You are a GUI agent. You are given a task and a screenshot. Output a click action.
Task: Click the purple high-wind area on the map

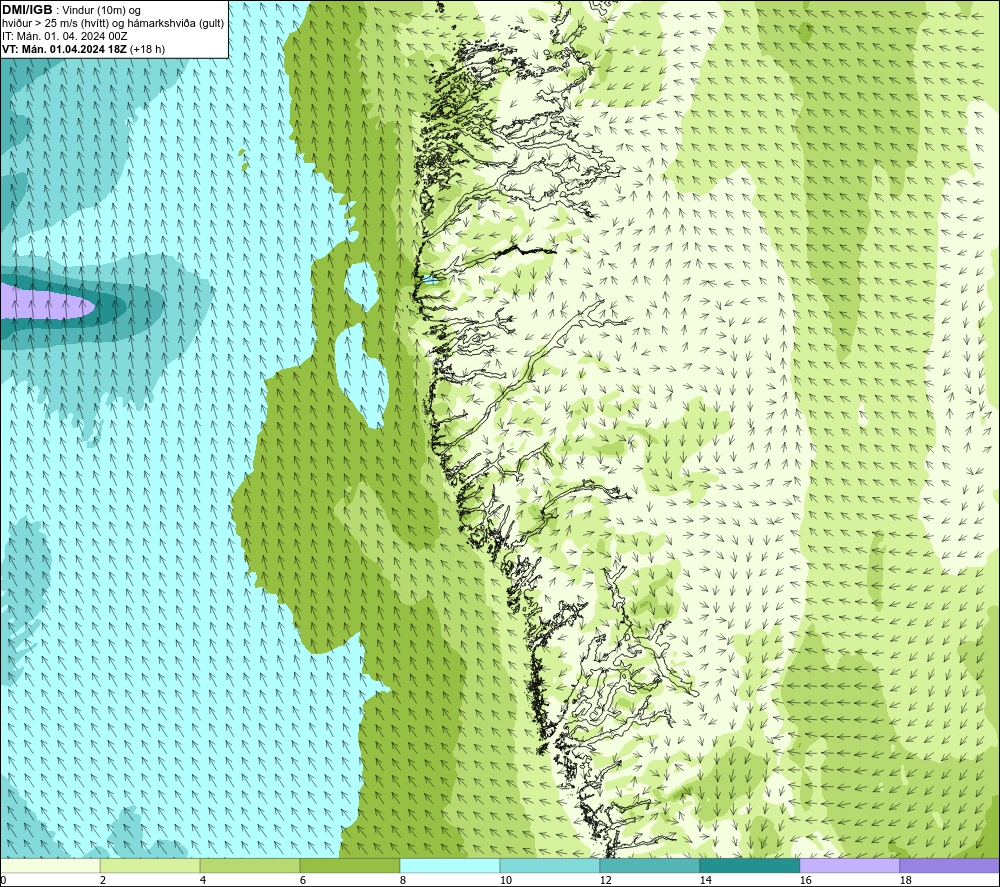pos(45,302)
